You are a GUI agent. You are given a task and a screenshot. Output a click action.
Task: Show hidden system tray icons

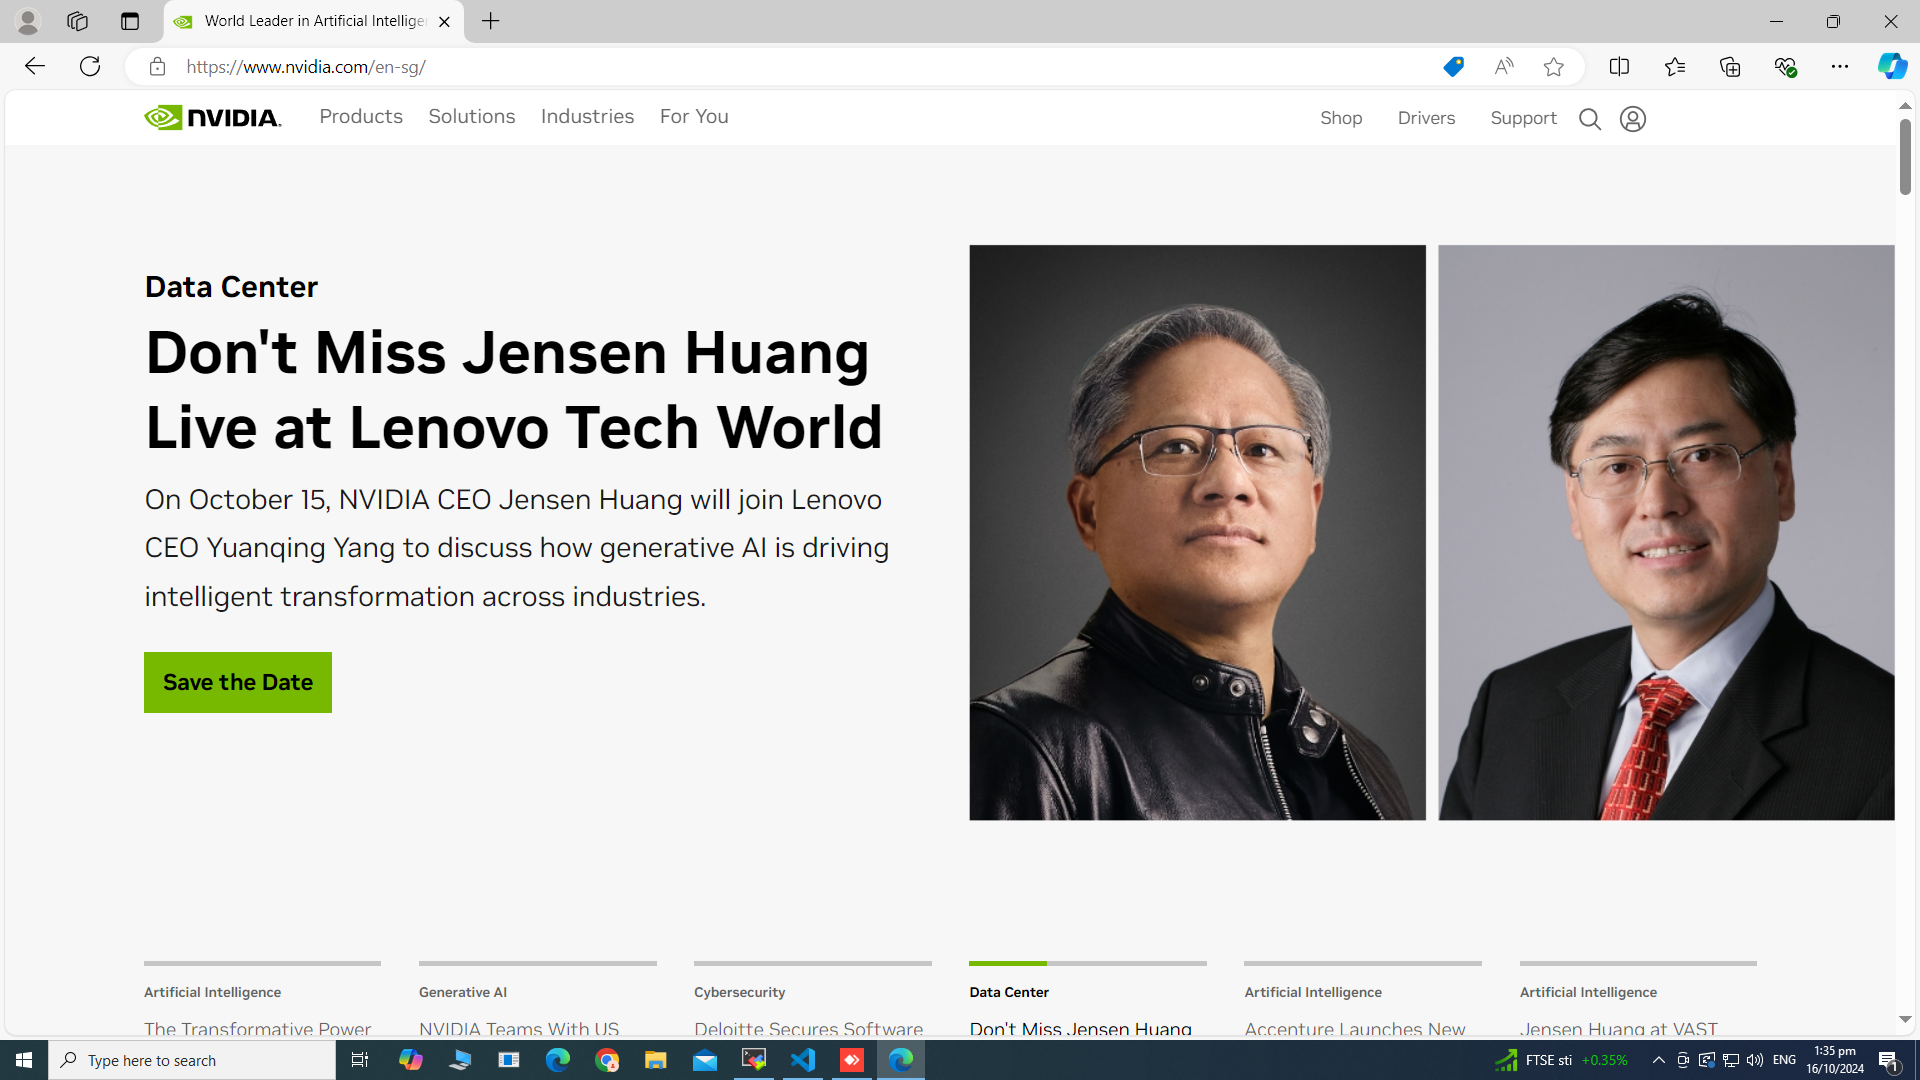[x=1658, y=1060]
